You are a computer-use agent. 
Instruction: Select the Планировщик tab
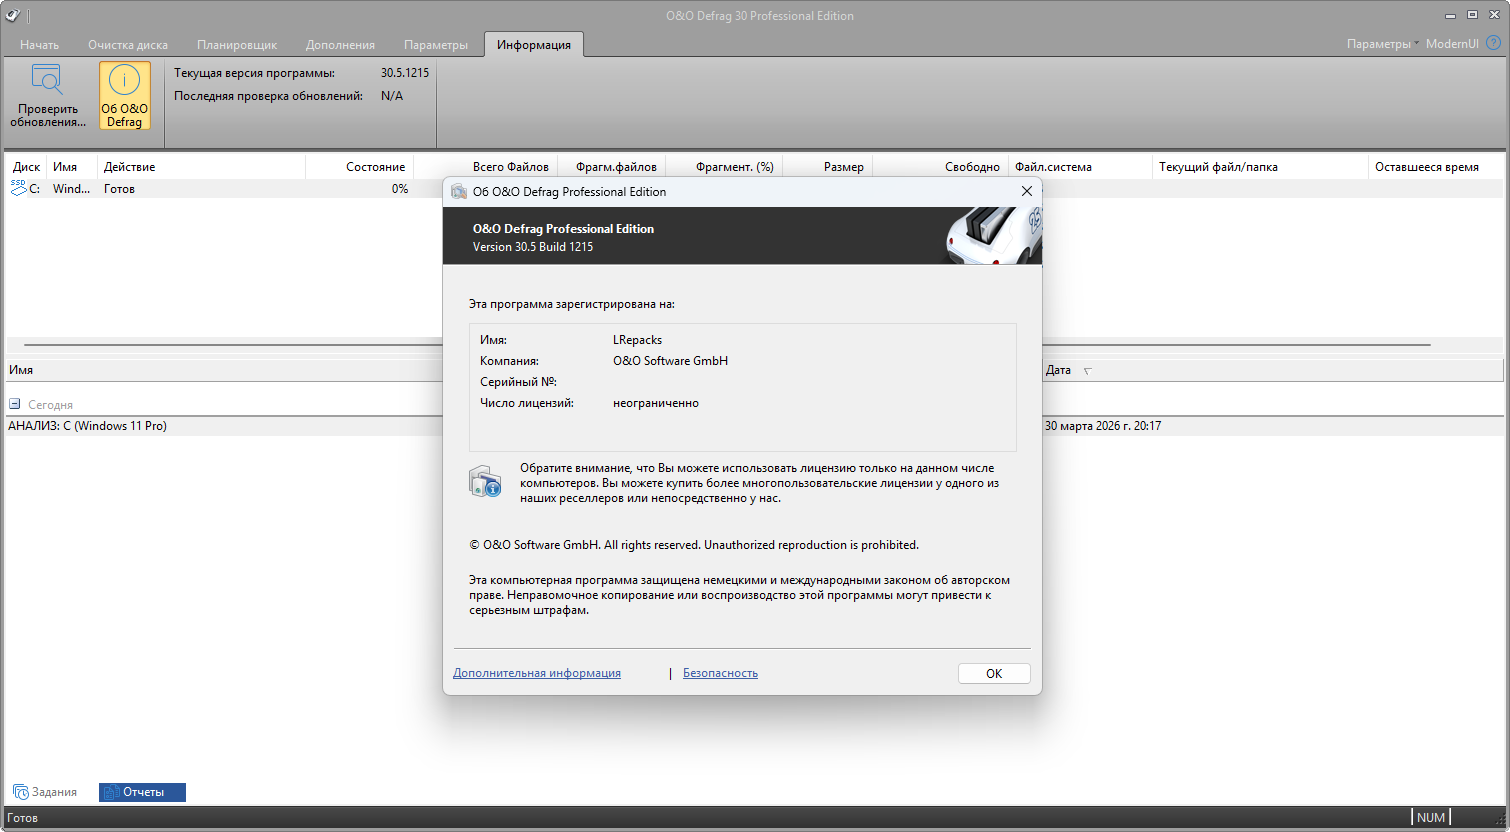point(236,45)
